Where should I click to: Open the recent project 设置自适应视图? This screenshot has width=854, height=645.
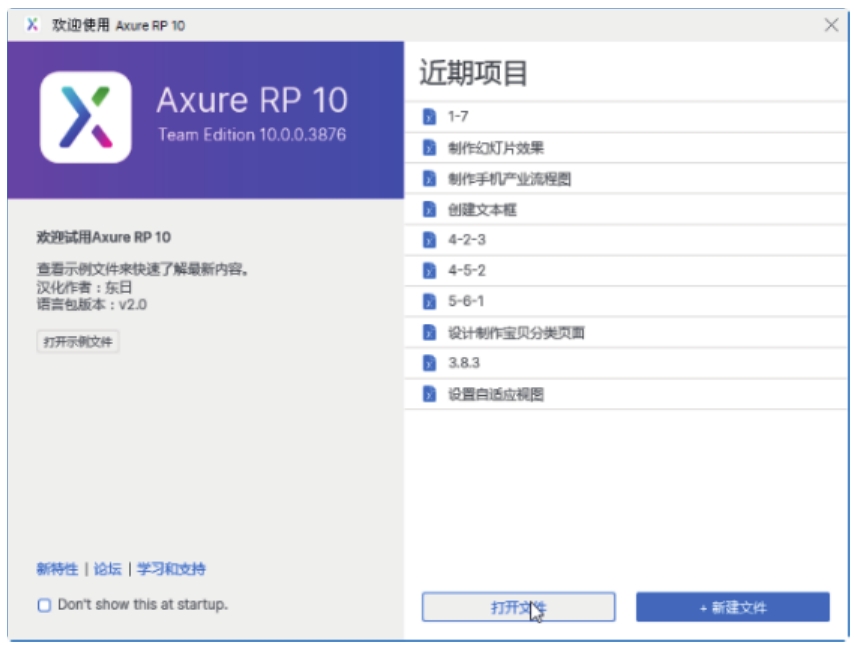496,395
